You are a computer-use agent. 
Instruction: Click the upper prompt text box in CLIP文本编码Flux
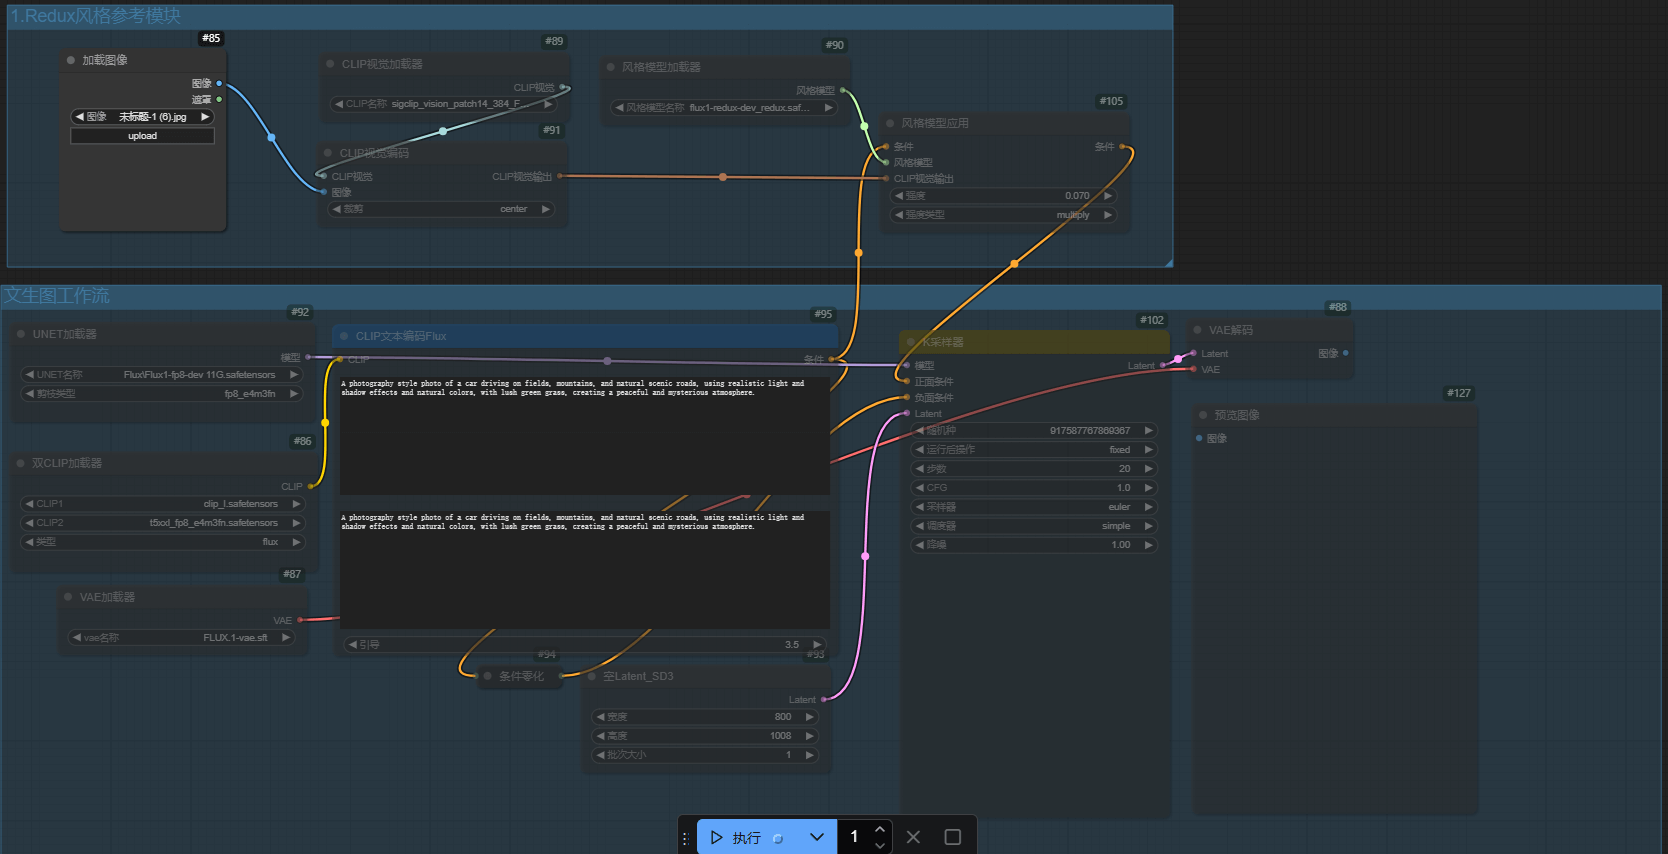[585, 435]
